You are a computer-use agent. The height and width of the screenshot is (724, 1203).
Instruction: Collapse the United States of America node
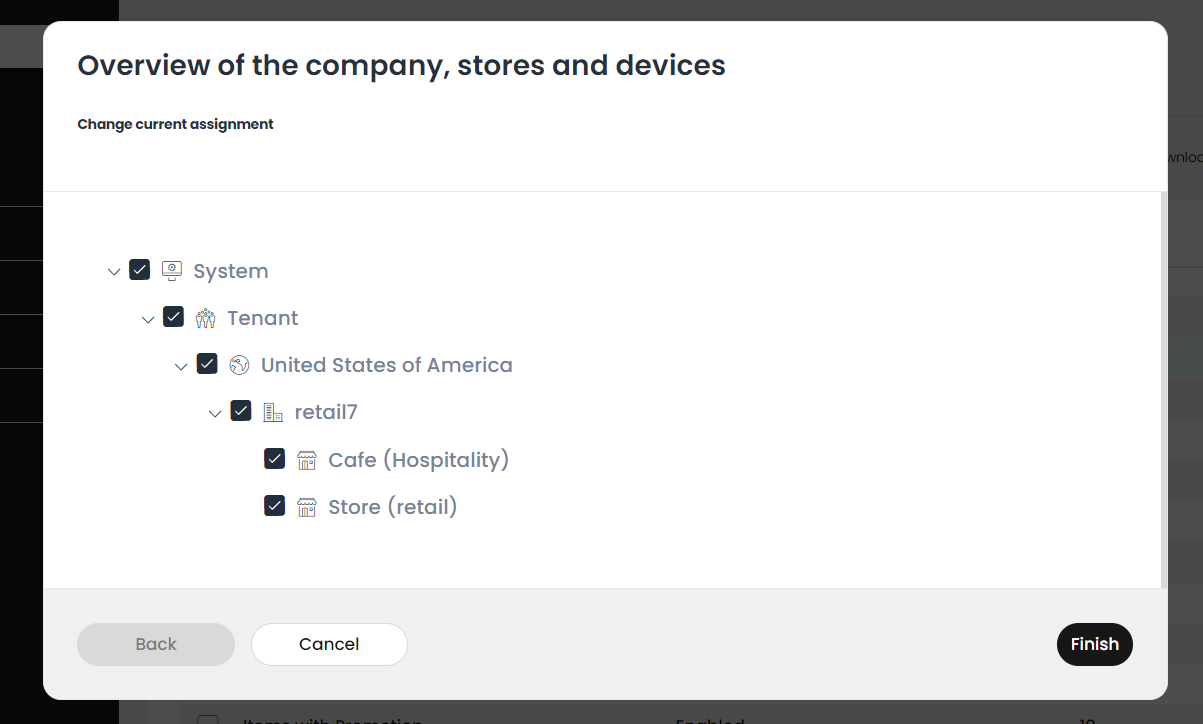pyautogui.click(x=181, y=366)
